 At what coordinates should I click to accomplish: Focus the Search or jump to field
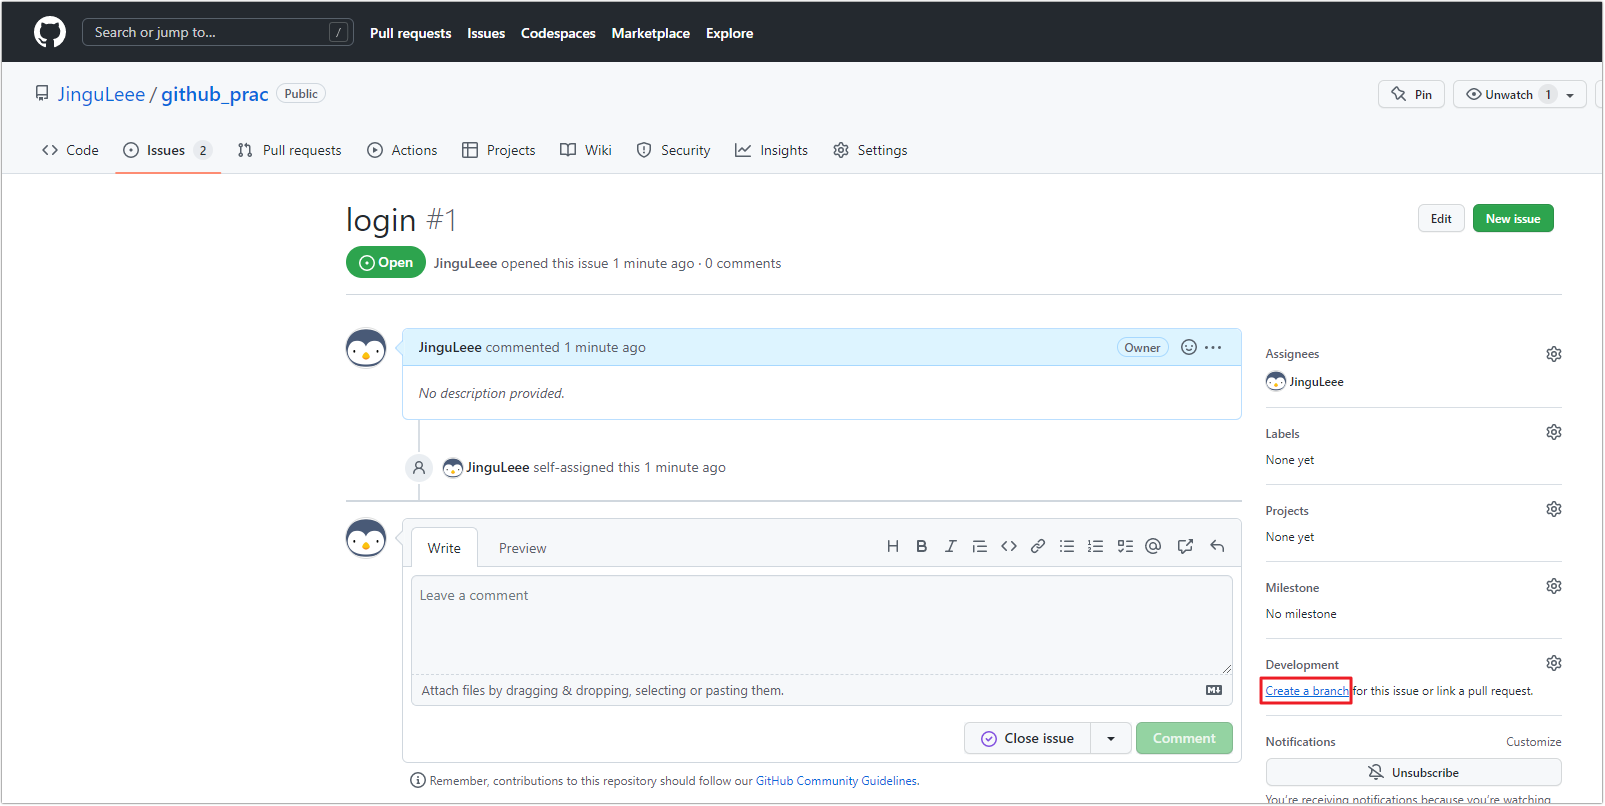(x=218, y=32)
